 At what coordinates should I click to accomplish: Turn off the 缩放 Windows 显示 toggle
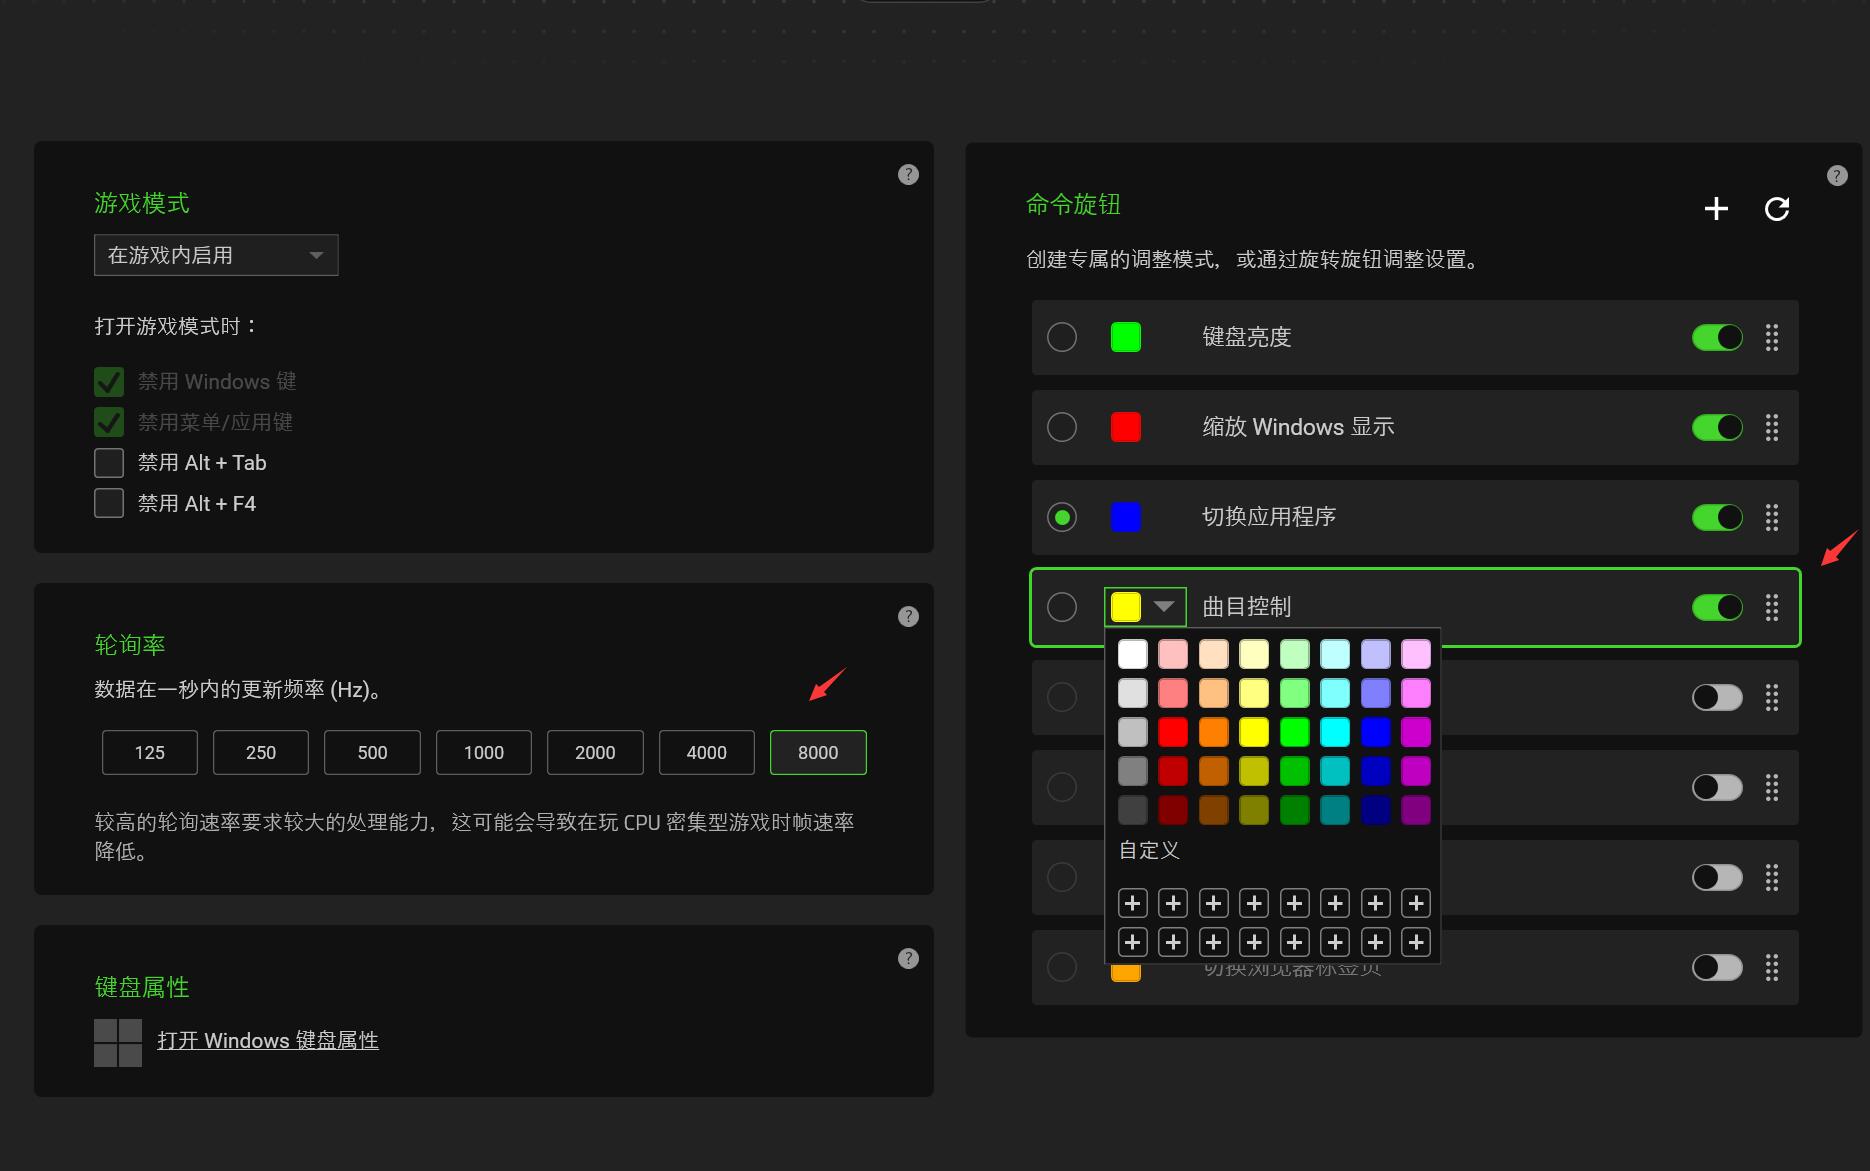1717,428
